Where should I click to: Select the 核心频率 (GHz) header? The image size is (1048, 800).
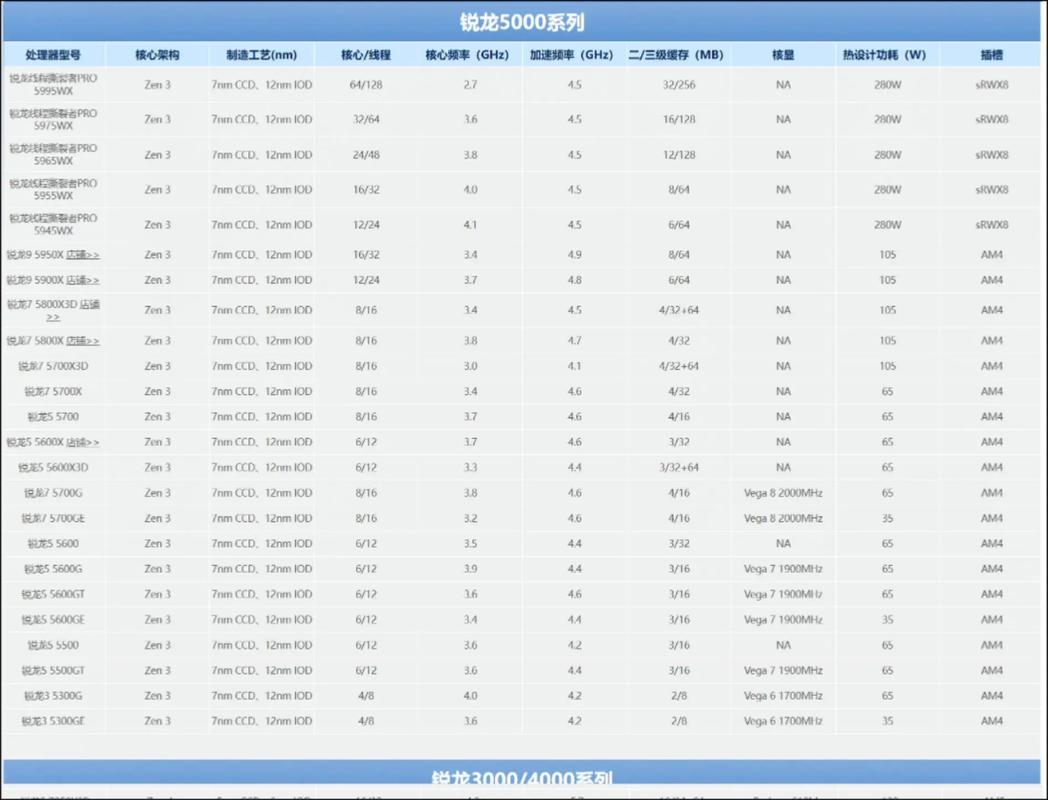pyautogui.click(x=470, y=55)
